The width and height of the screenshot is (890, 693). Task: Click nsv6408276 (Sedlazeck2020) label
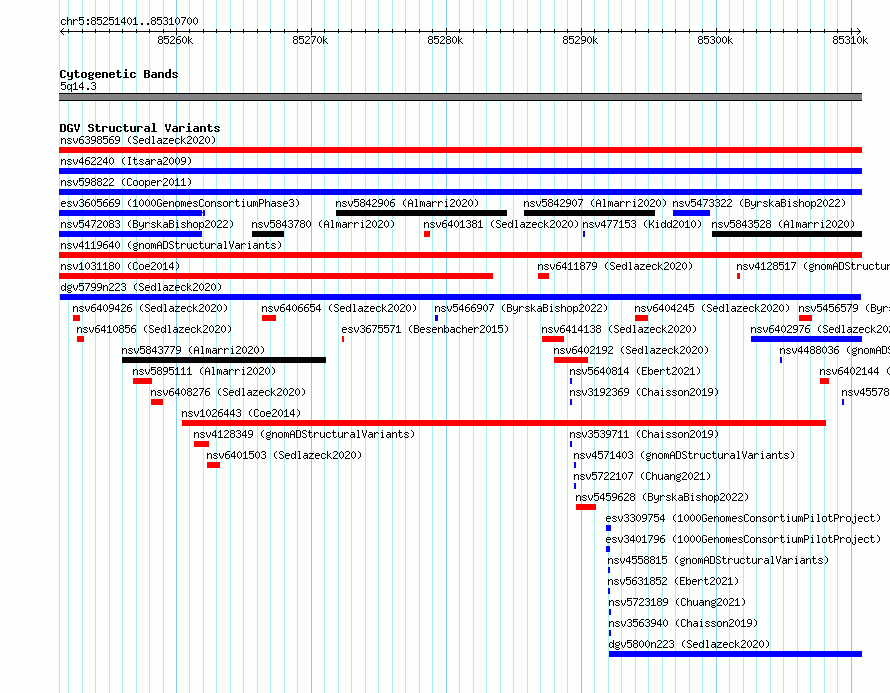point(228,392)
